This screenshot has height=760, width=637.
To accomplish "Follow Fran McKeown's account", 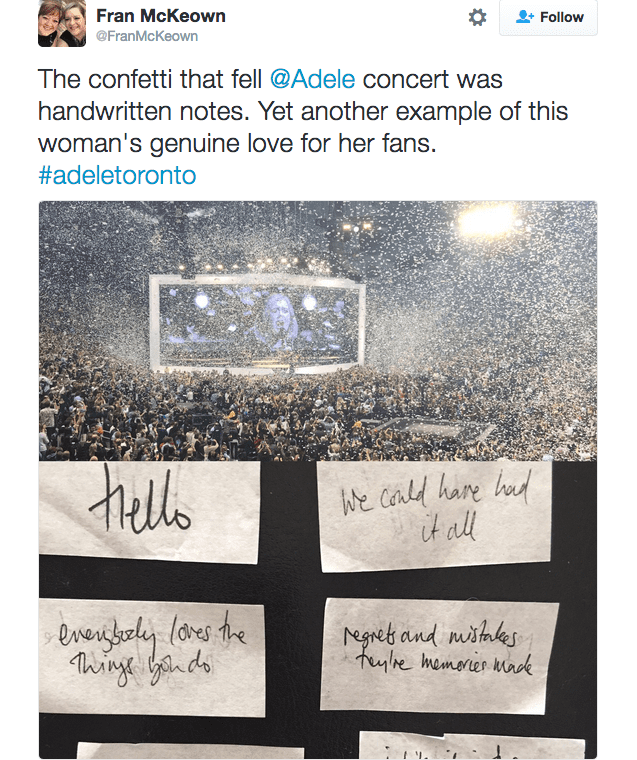I will click(549, 17).
